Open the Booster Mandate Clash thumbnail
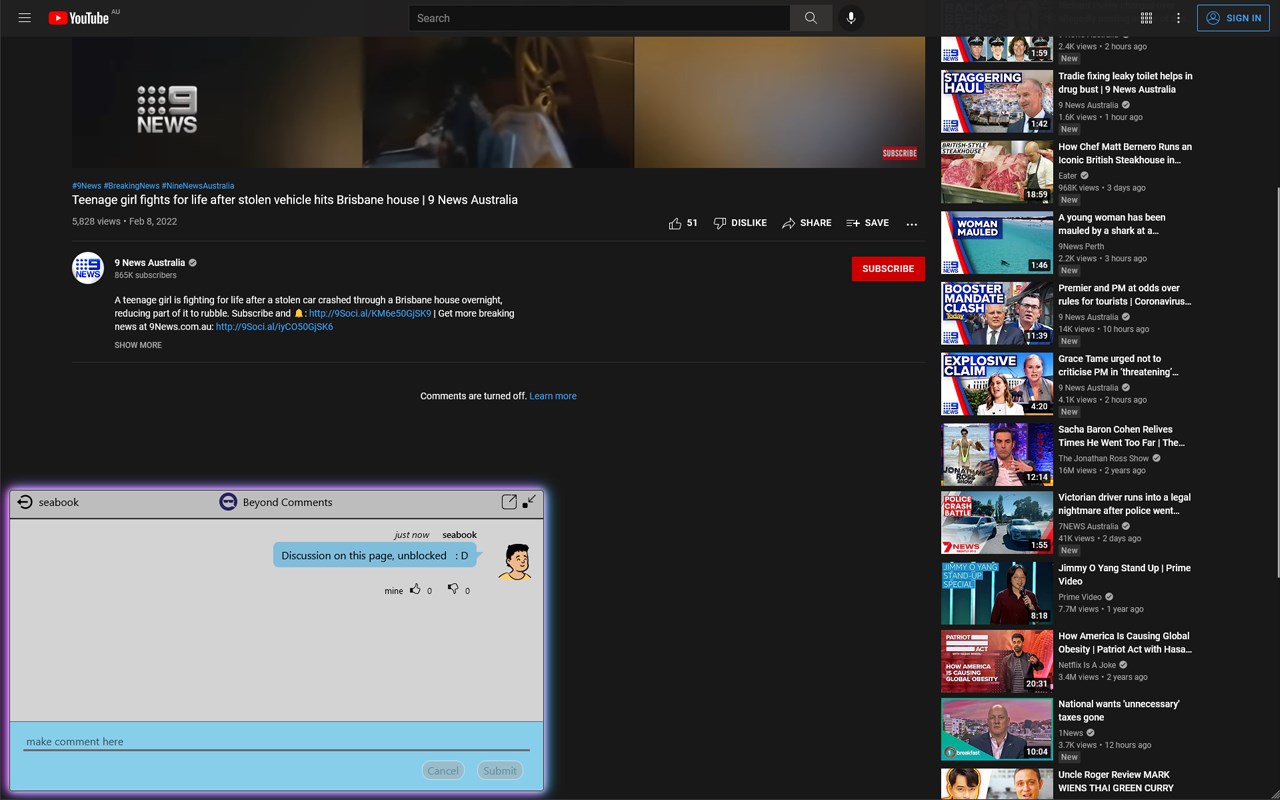1280x800 pixels. click(x=997, y=313)
